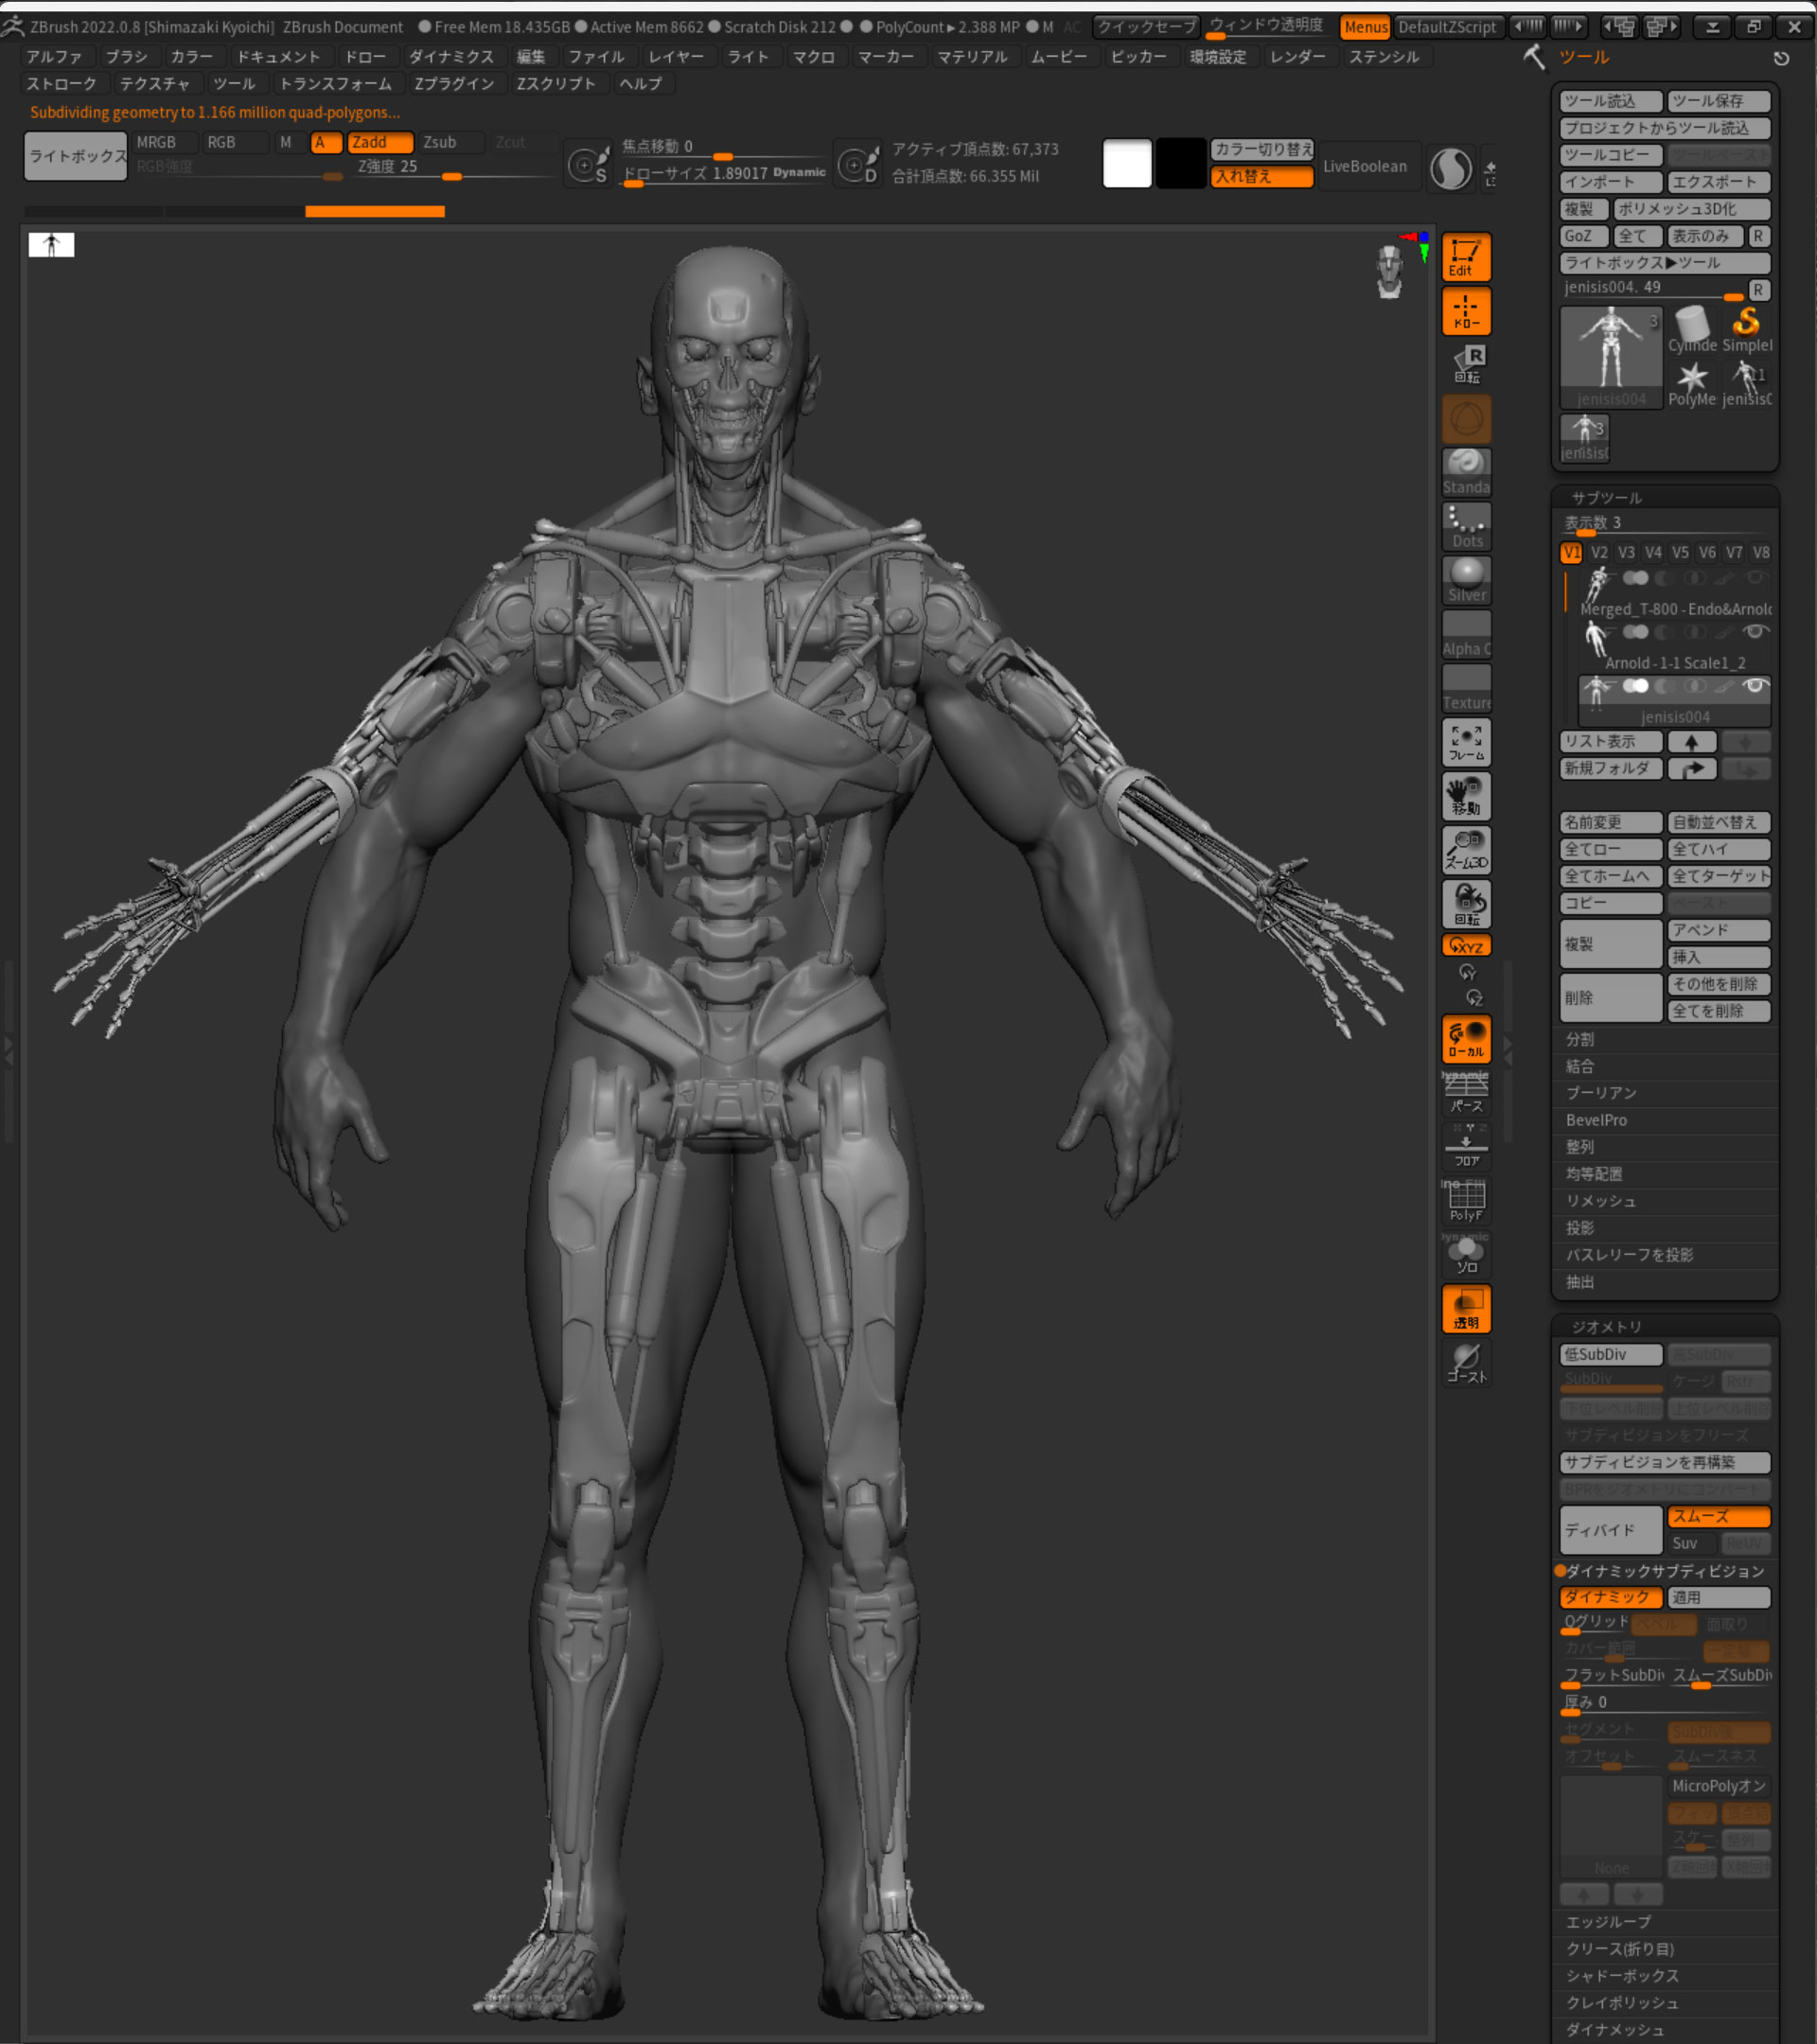
Task: Open the Silver material selector
Action: (1466, 580)
